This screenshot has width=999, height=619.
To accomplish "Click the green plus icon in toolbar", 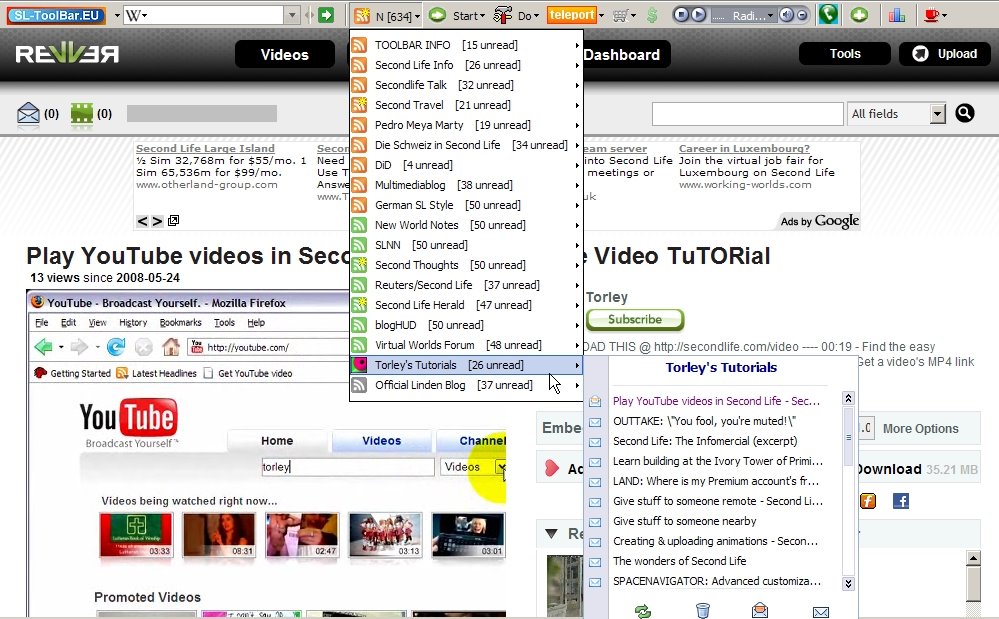I will 859,15.
